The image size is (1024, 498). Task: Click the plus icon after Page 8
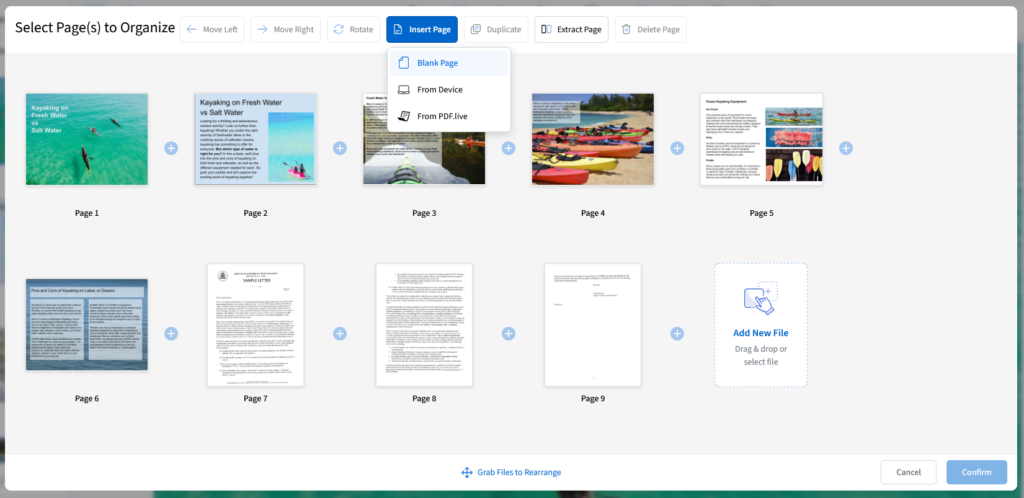(509, 334)
